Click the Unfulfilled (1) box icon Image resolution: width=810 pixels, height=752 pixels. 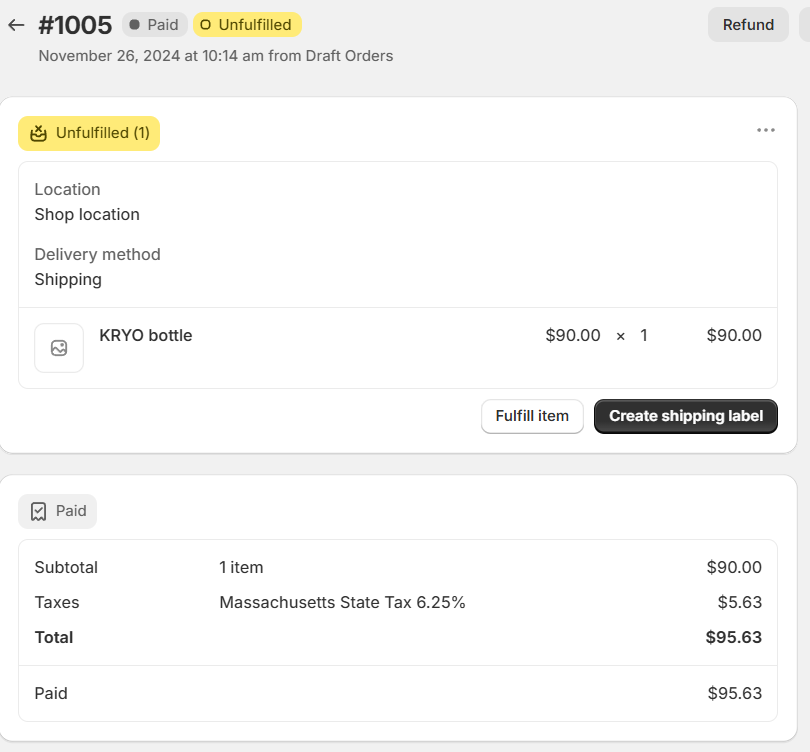[x=38, y=133]
